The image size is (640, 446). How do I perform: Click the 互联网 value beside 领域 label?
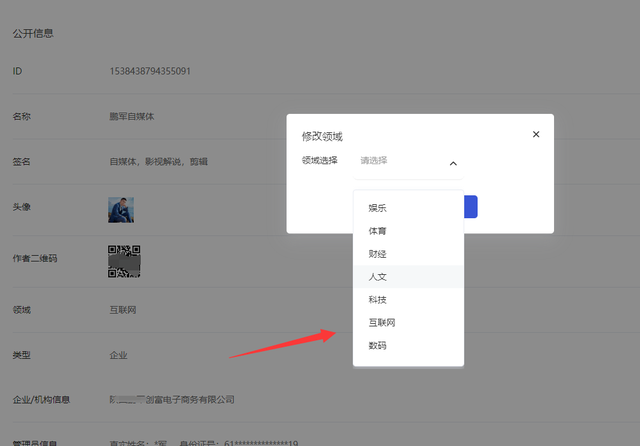pyautogui.click(x=124, y=310)
